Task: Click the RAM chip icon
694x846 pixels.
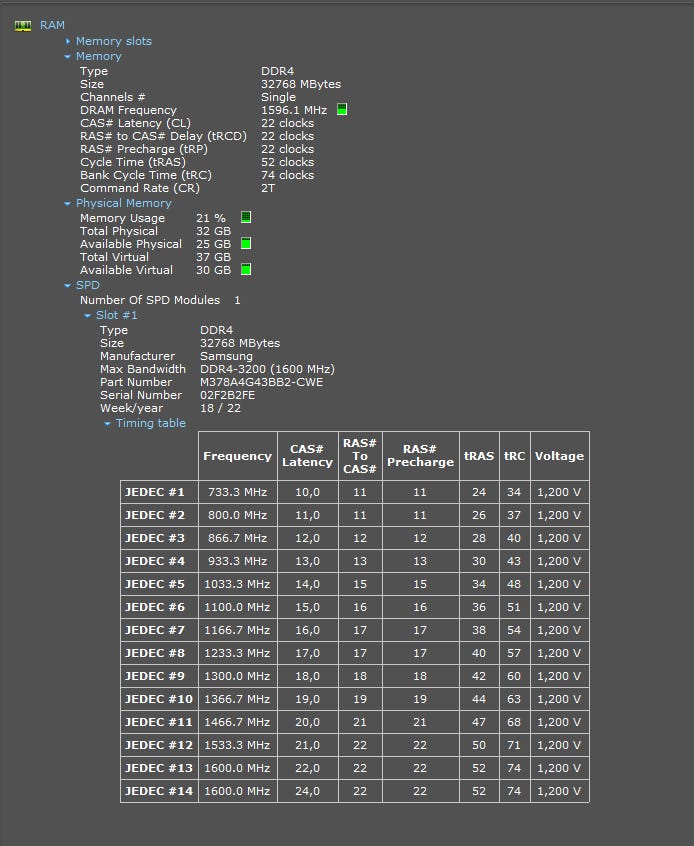Action: (x=23, y=25)
